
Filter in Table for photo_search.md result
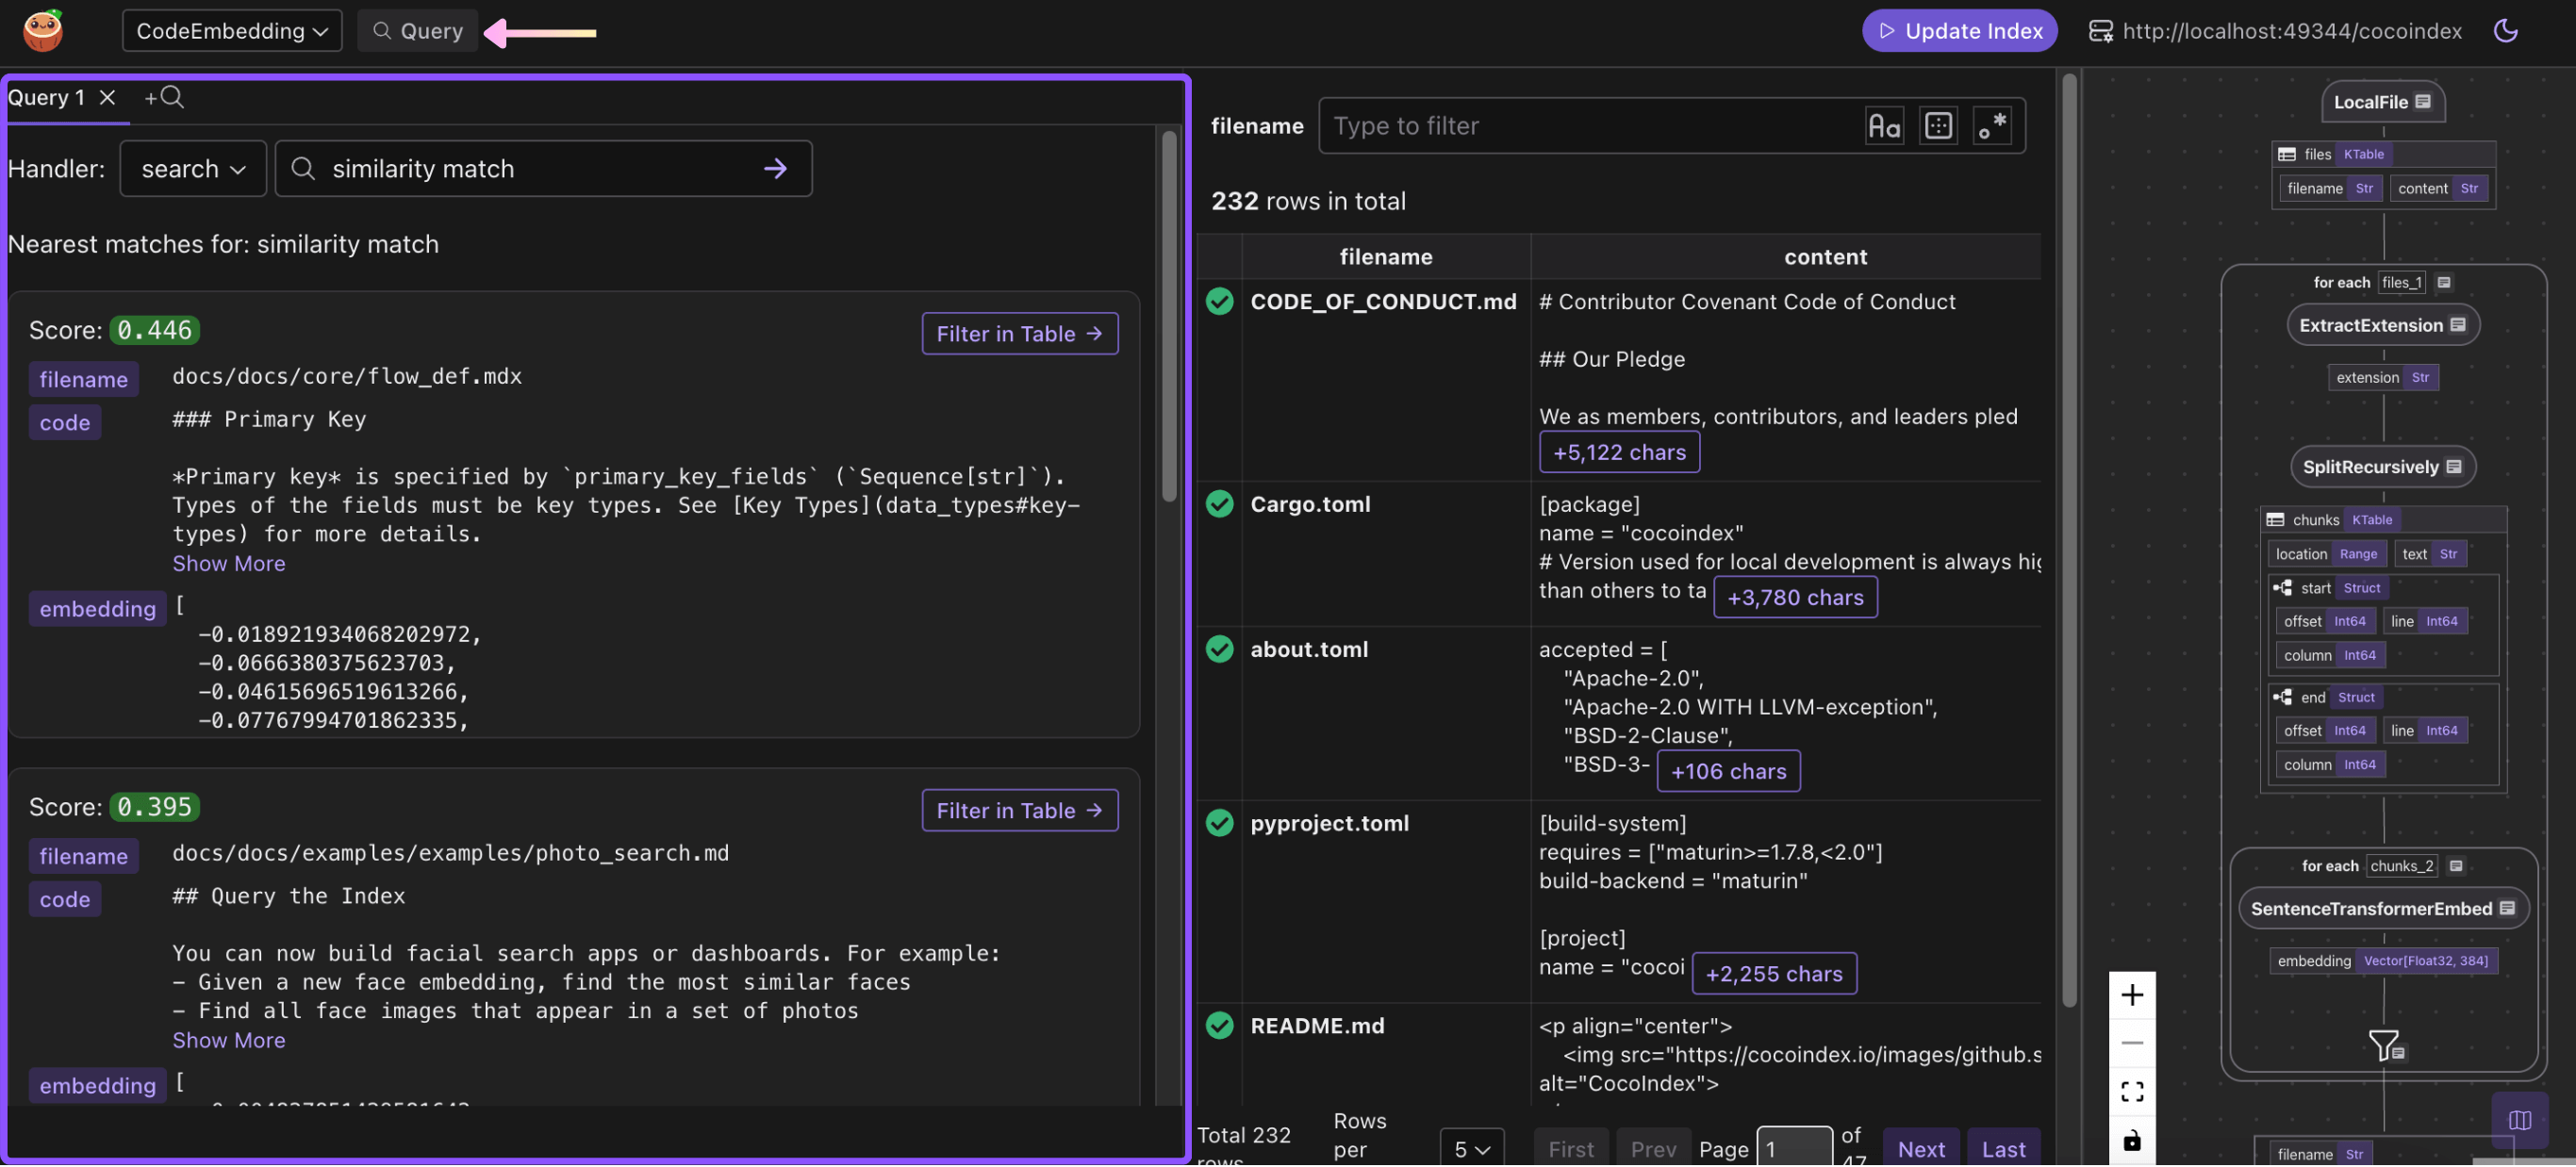click(x=1020, y=811)
